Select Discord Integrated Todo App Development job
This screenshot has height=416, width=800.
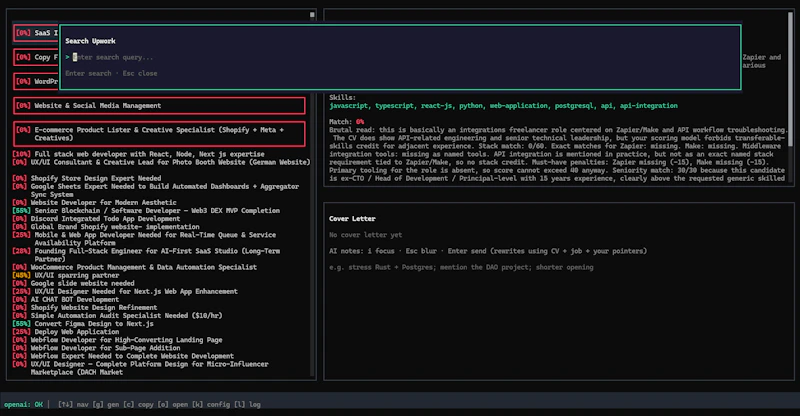coord(96,219)
